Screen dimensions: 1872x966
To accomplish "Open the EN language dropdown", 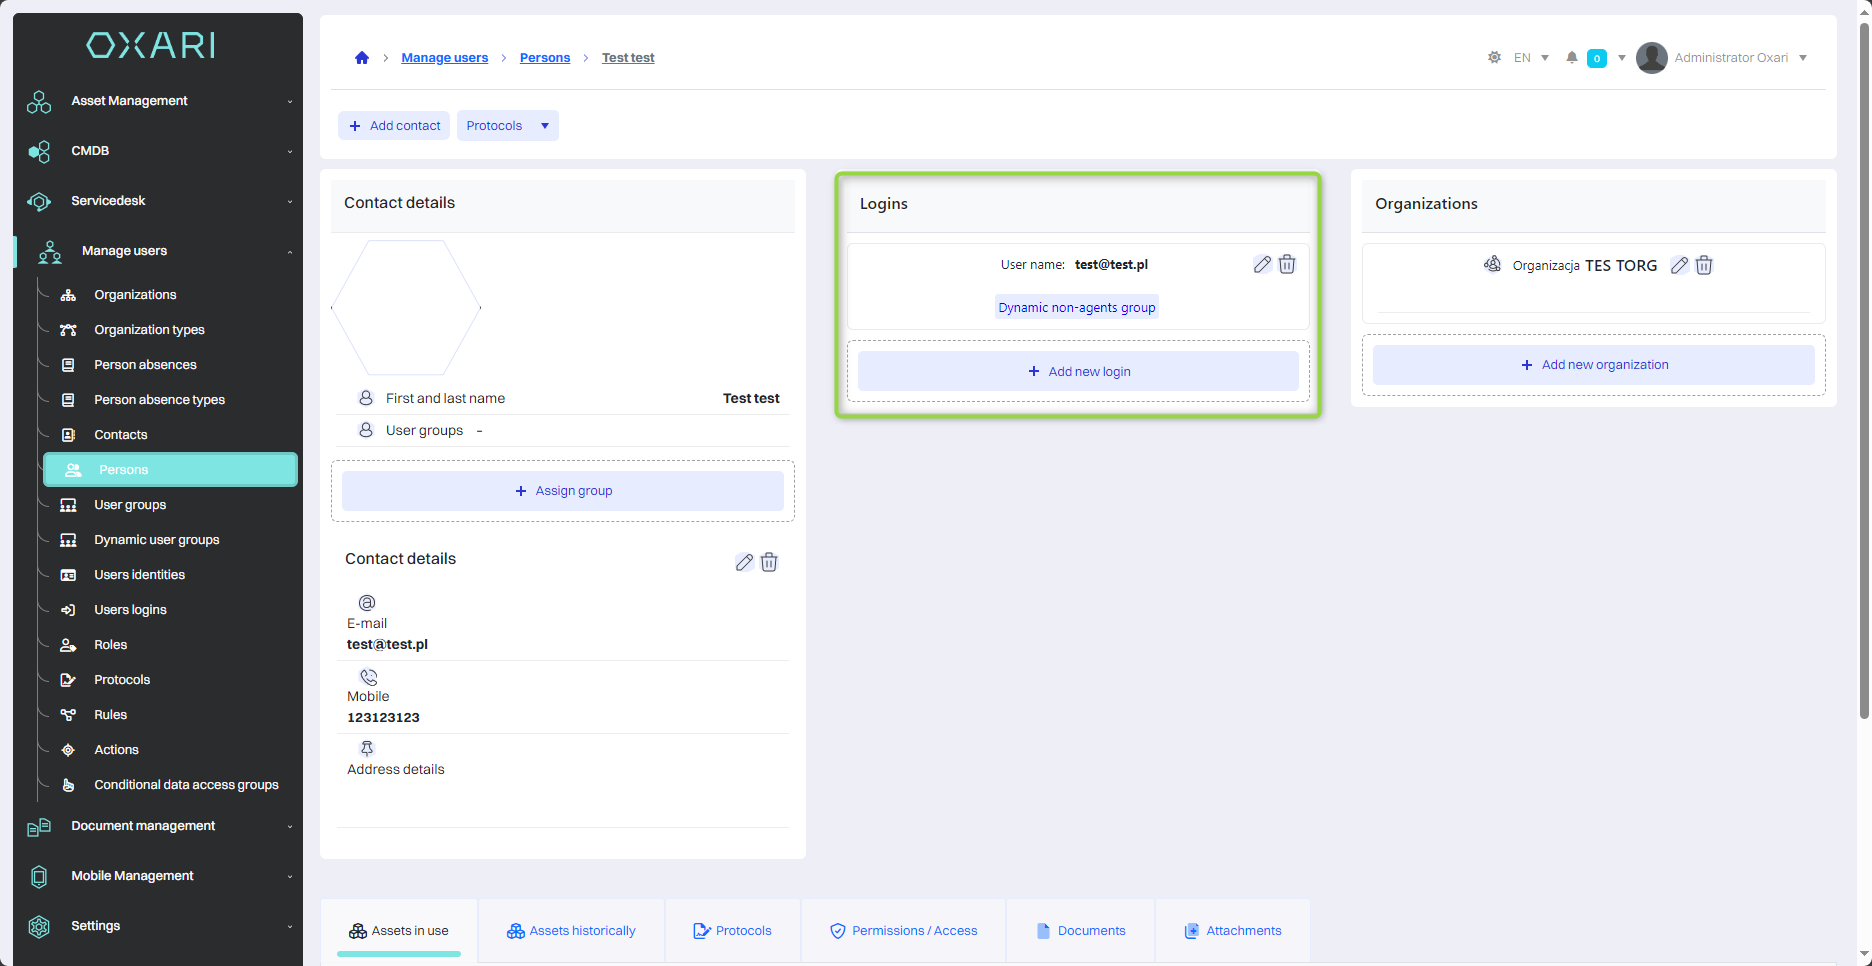I will (x=1530, y=58).
